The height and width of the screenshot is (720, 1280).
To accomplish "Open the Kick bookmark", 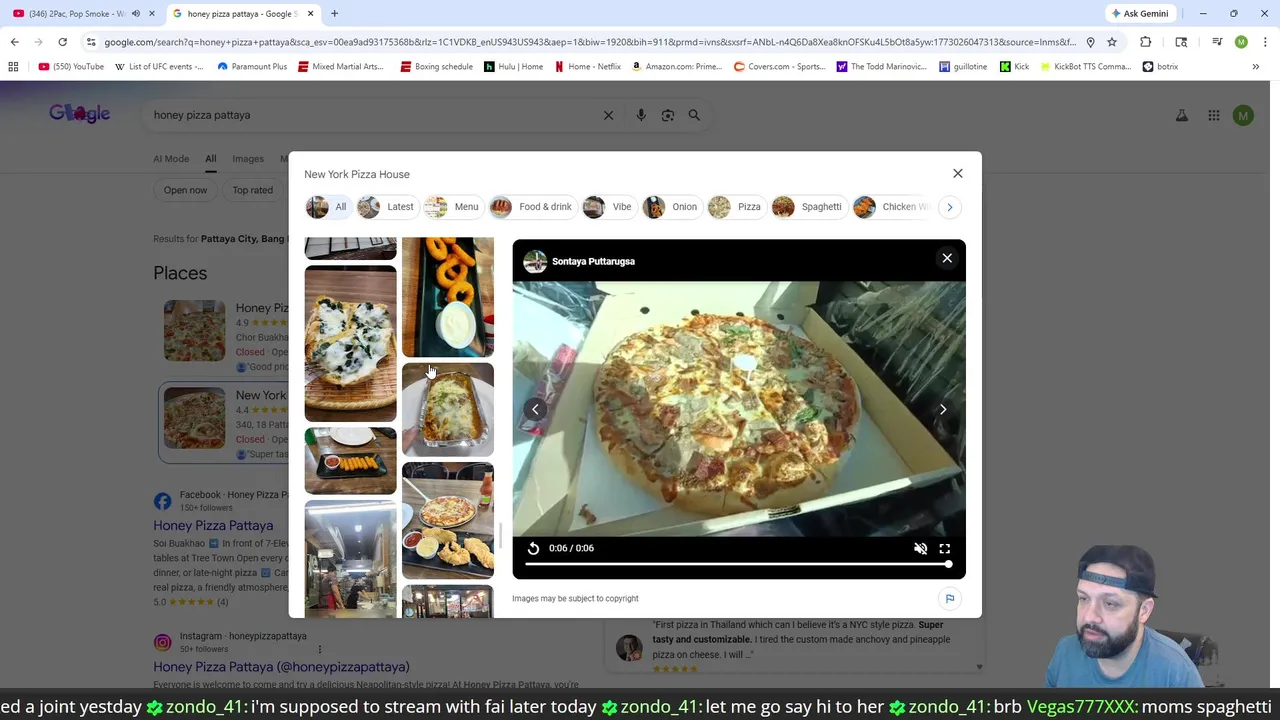I will 1013,67.
